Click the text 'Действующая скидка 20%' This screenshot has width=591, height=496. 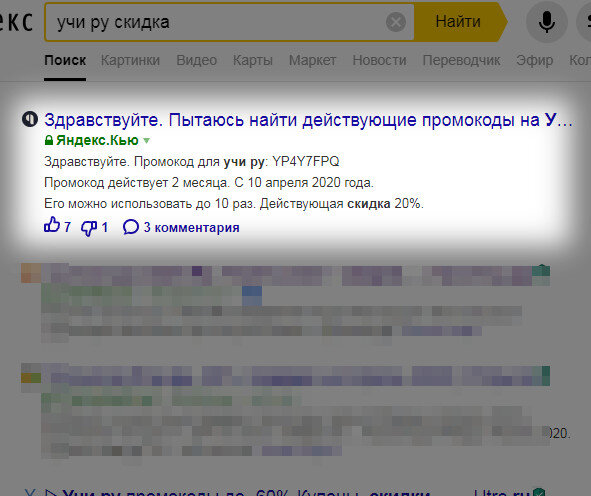pos(341,204)
